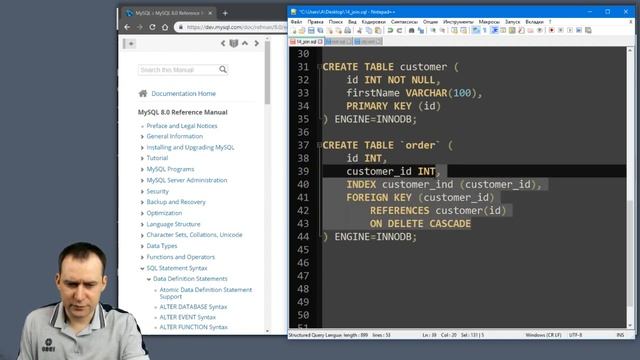
Task: Click the Redo arrow in Notepad++ toolbar
Action: pos(400,30)
